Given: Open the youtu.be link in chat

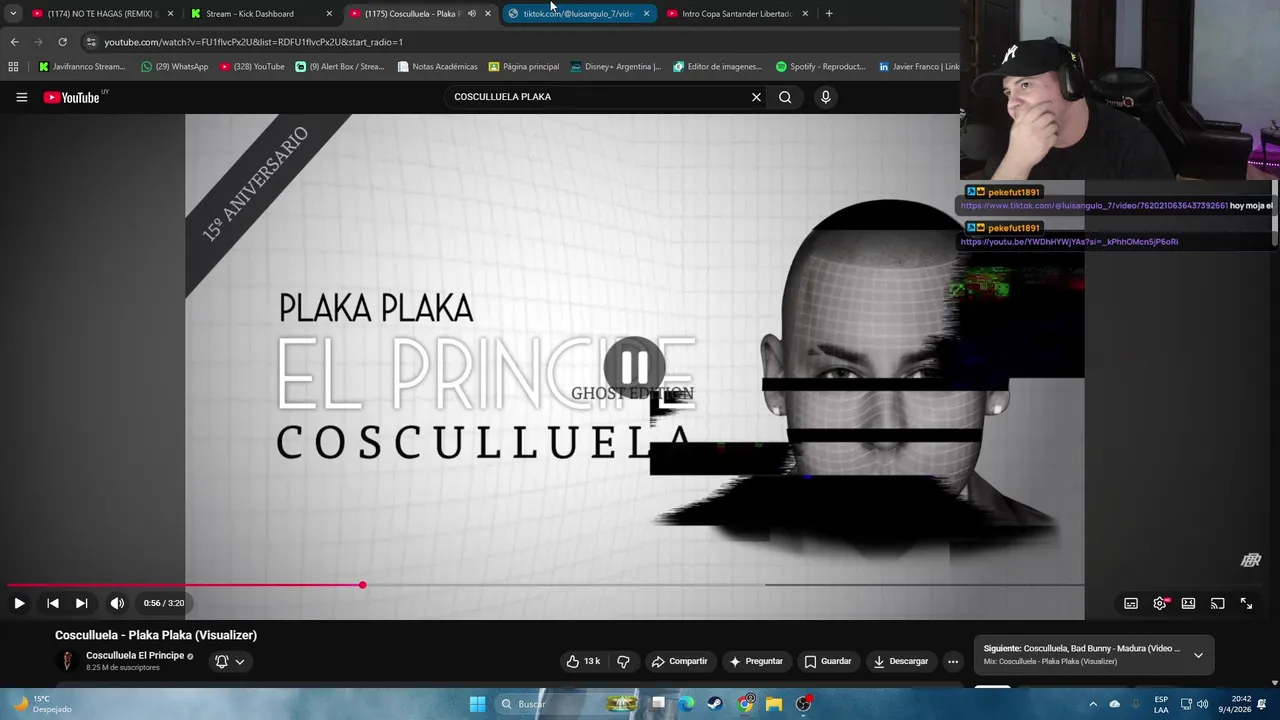Looking at the screenshot, I should tap(1069, 242).
